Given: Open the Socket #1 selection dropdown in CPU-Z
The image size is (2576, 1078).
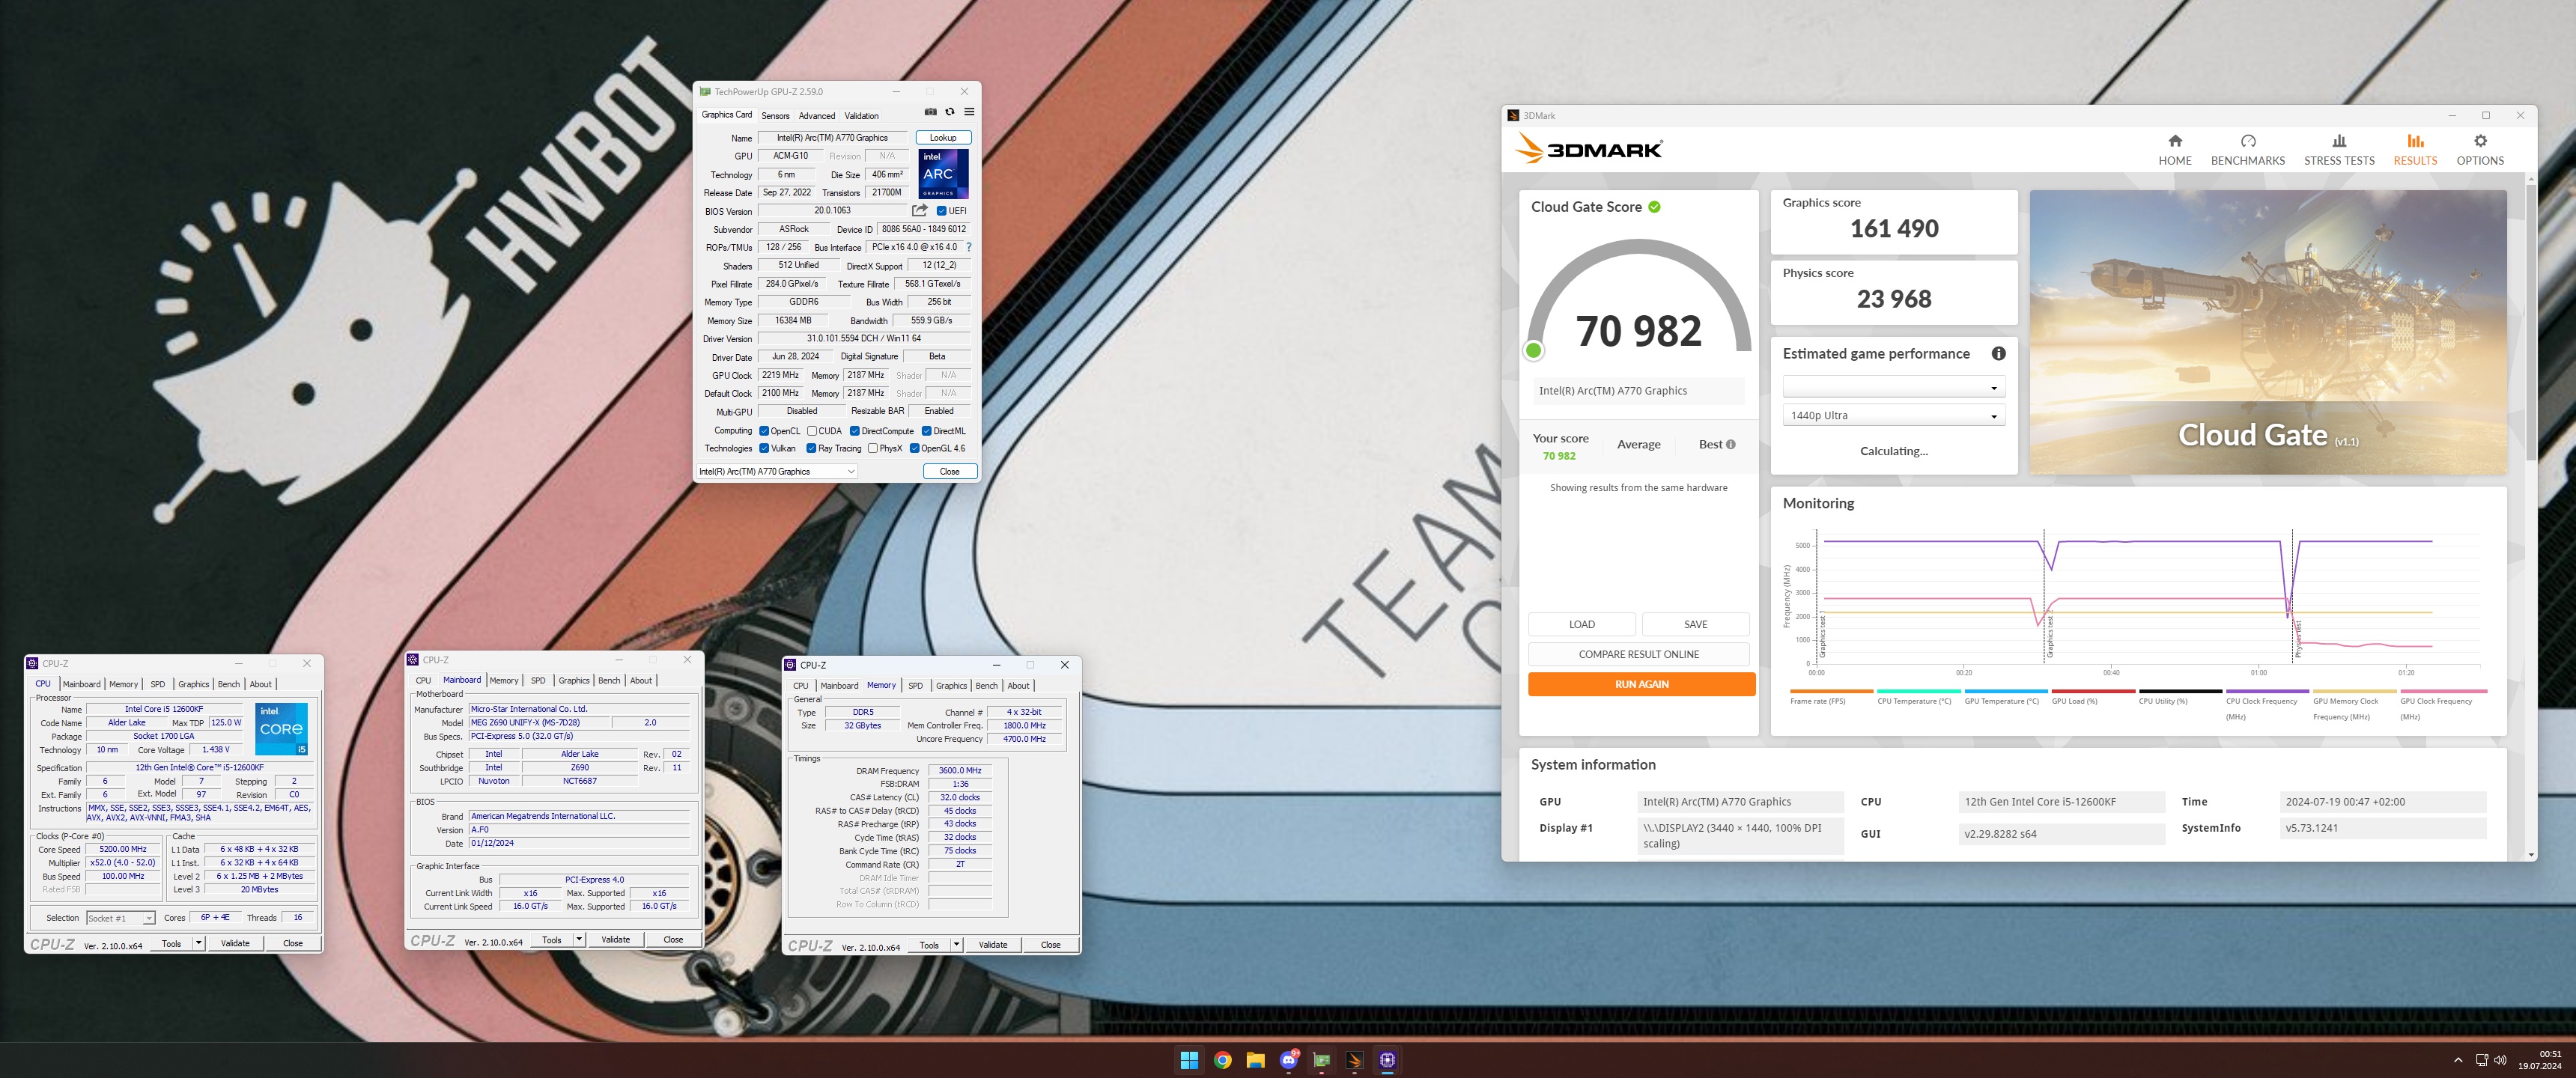Looking at the screenshot, I should pos(120,918).
